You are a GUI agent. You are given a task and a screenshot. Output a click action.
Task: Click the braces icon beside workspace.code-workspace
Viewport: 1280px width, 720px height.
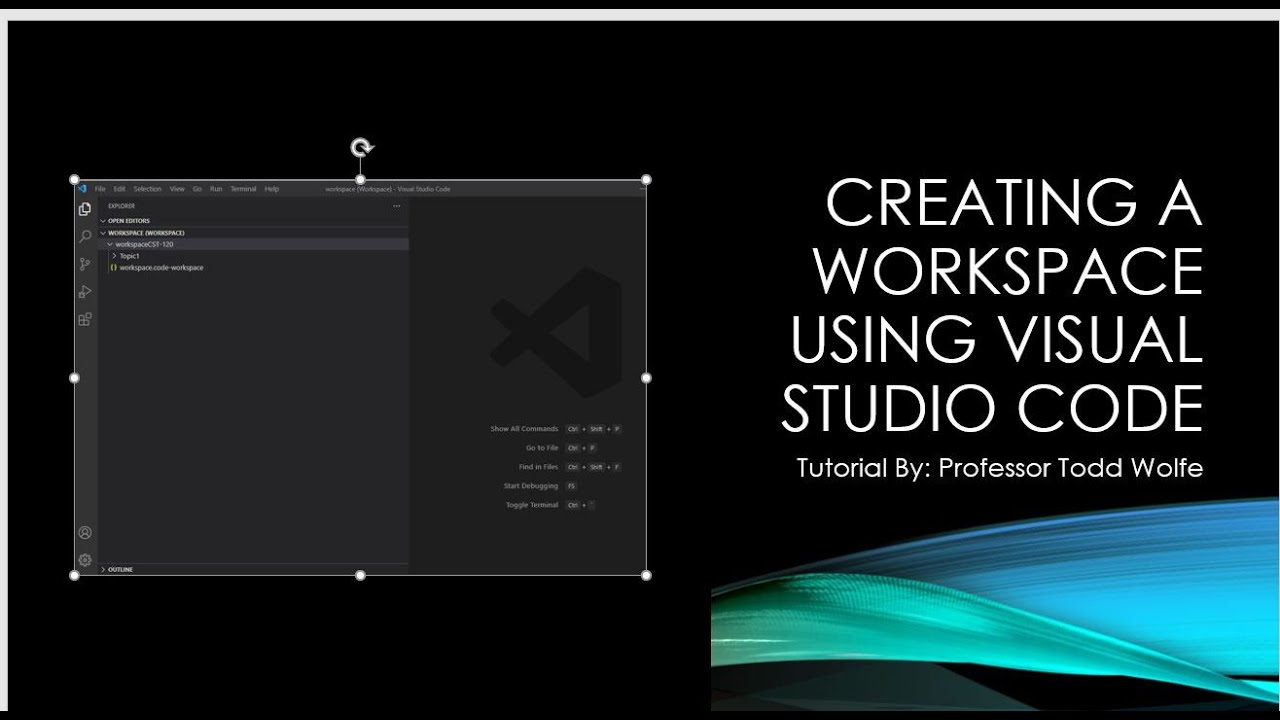(114, 268)
